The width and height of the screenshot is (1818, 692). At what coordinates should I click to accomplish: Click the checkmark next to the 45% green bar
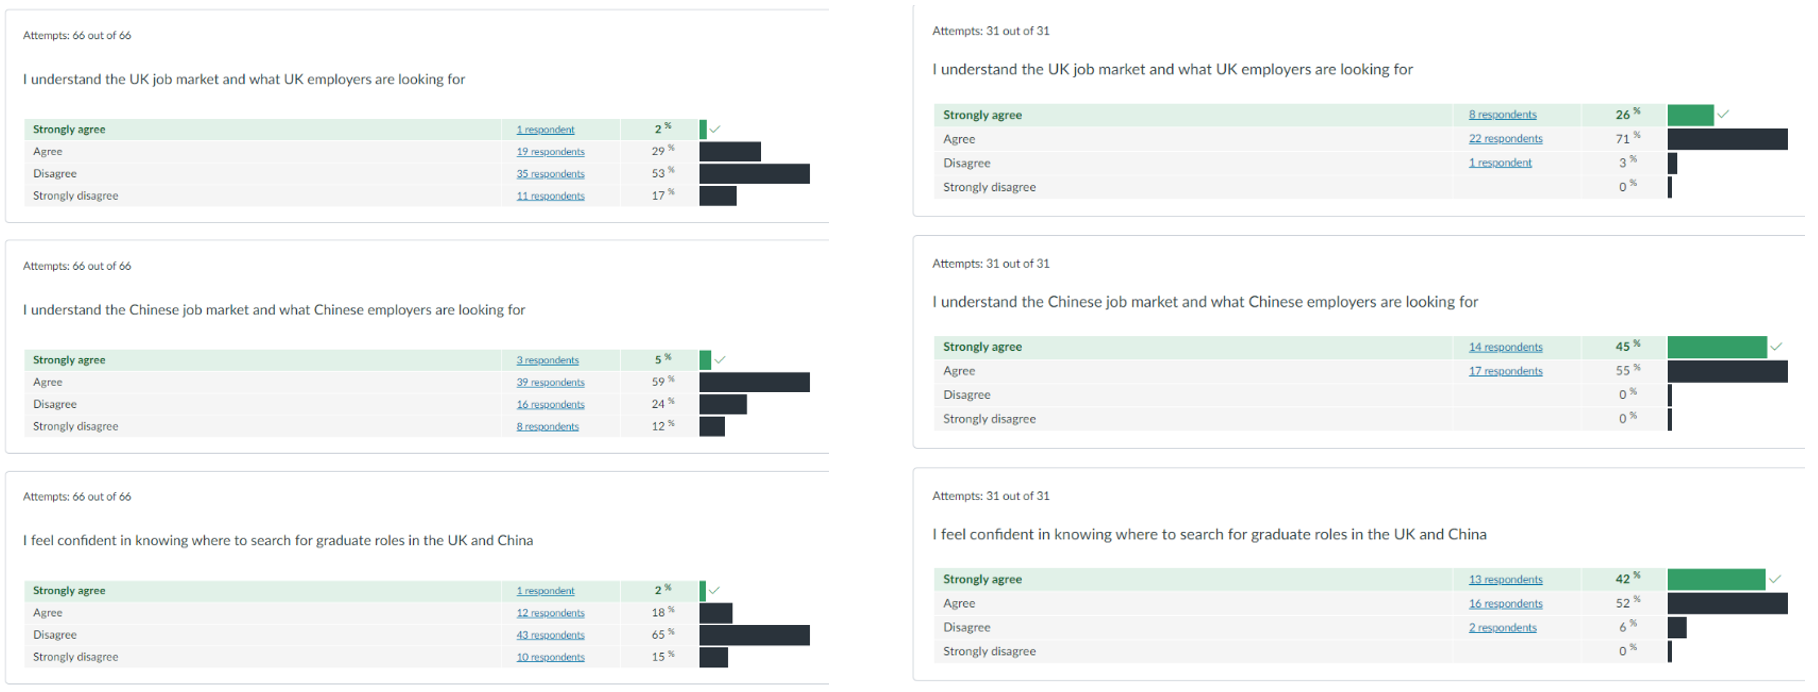click(x=1776, y=347)
